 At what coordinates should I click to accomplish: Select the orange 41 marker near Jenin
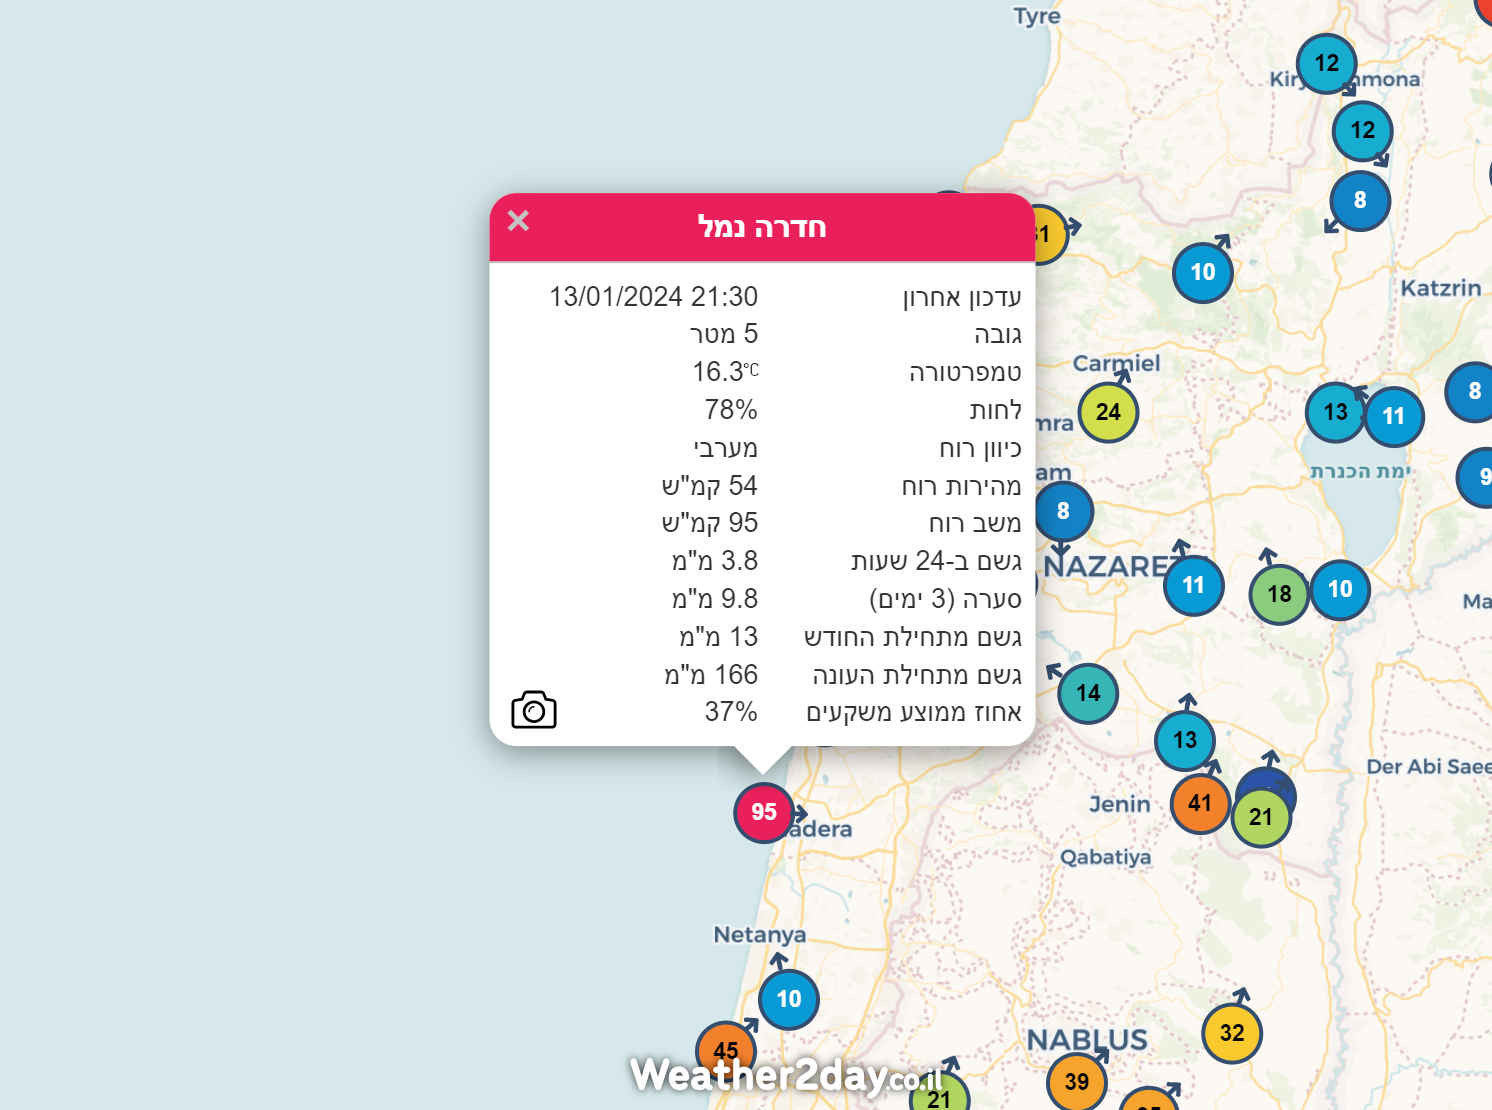pos(1199,803)
